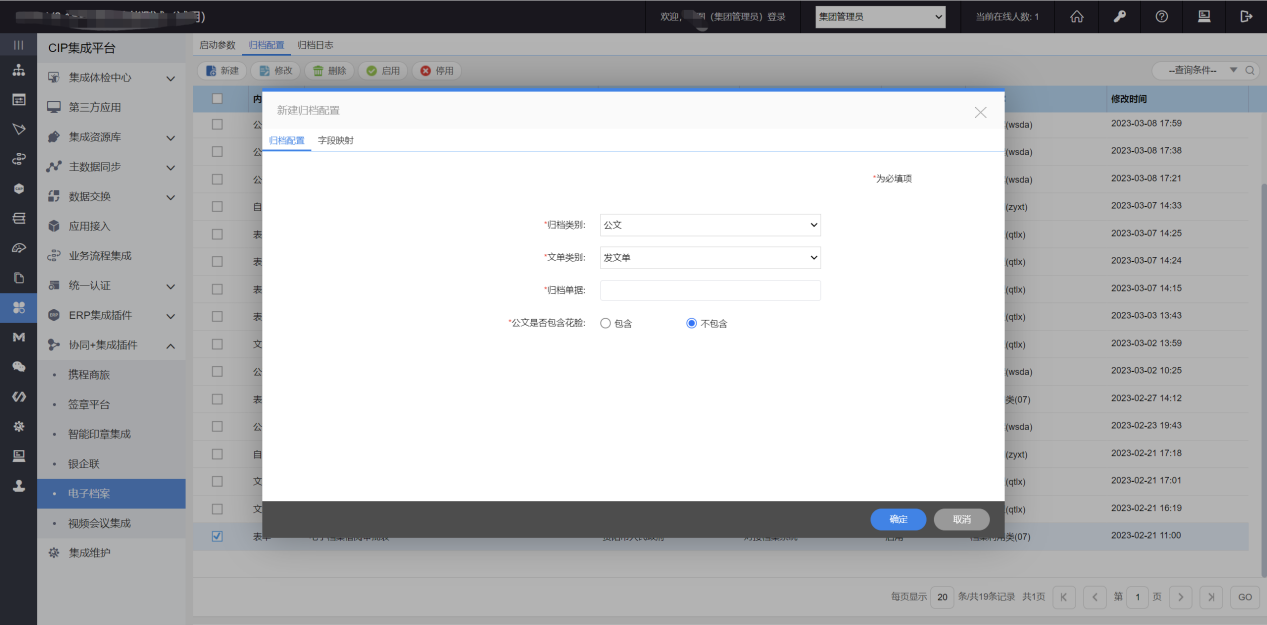Select the 不包含 radio option
Viewport: 1267px width, 625px height.
tap(691, 323)
